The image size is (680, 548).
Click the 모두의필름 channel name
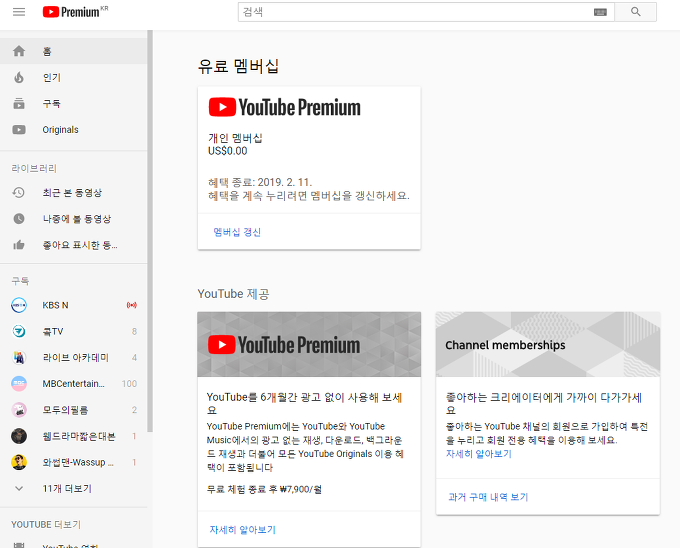click(x=65, y=410)
